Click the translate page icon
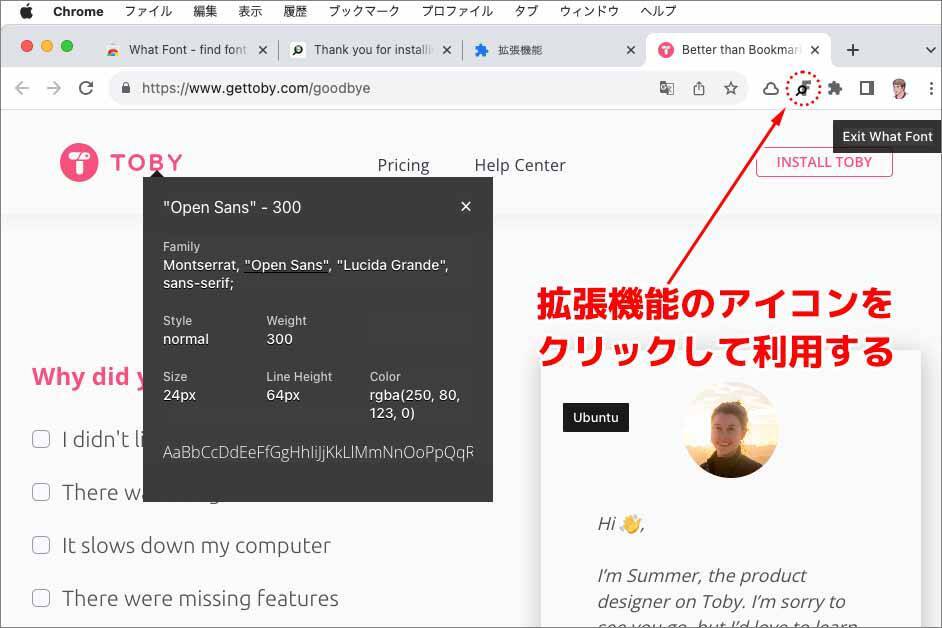Viewport: 942px width, 628px height. pyautogui.click(x=666, y=88)
